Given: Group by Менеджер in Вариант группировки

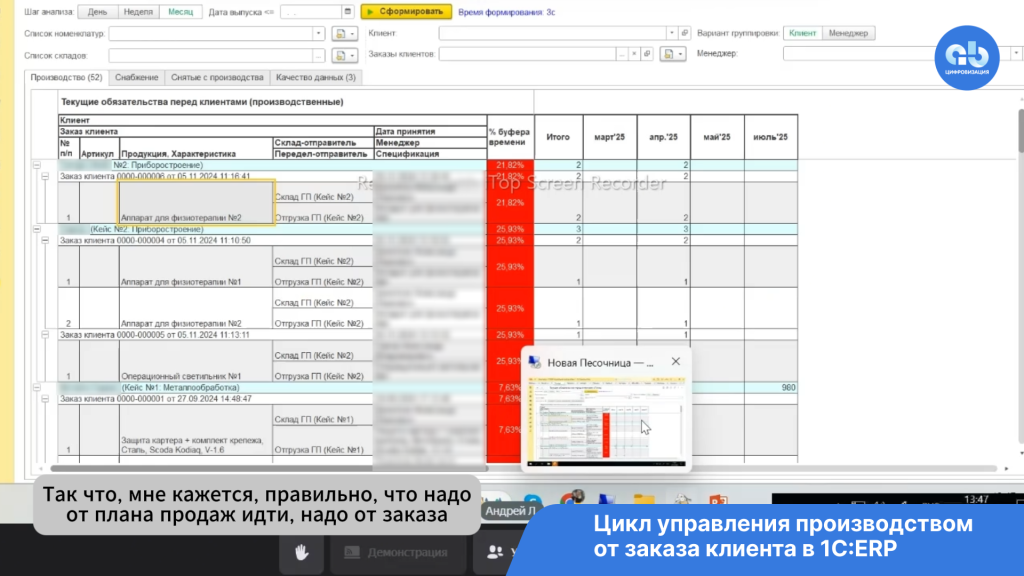Looking at the screenshot, I should pos(848,33).
